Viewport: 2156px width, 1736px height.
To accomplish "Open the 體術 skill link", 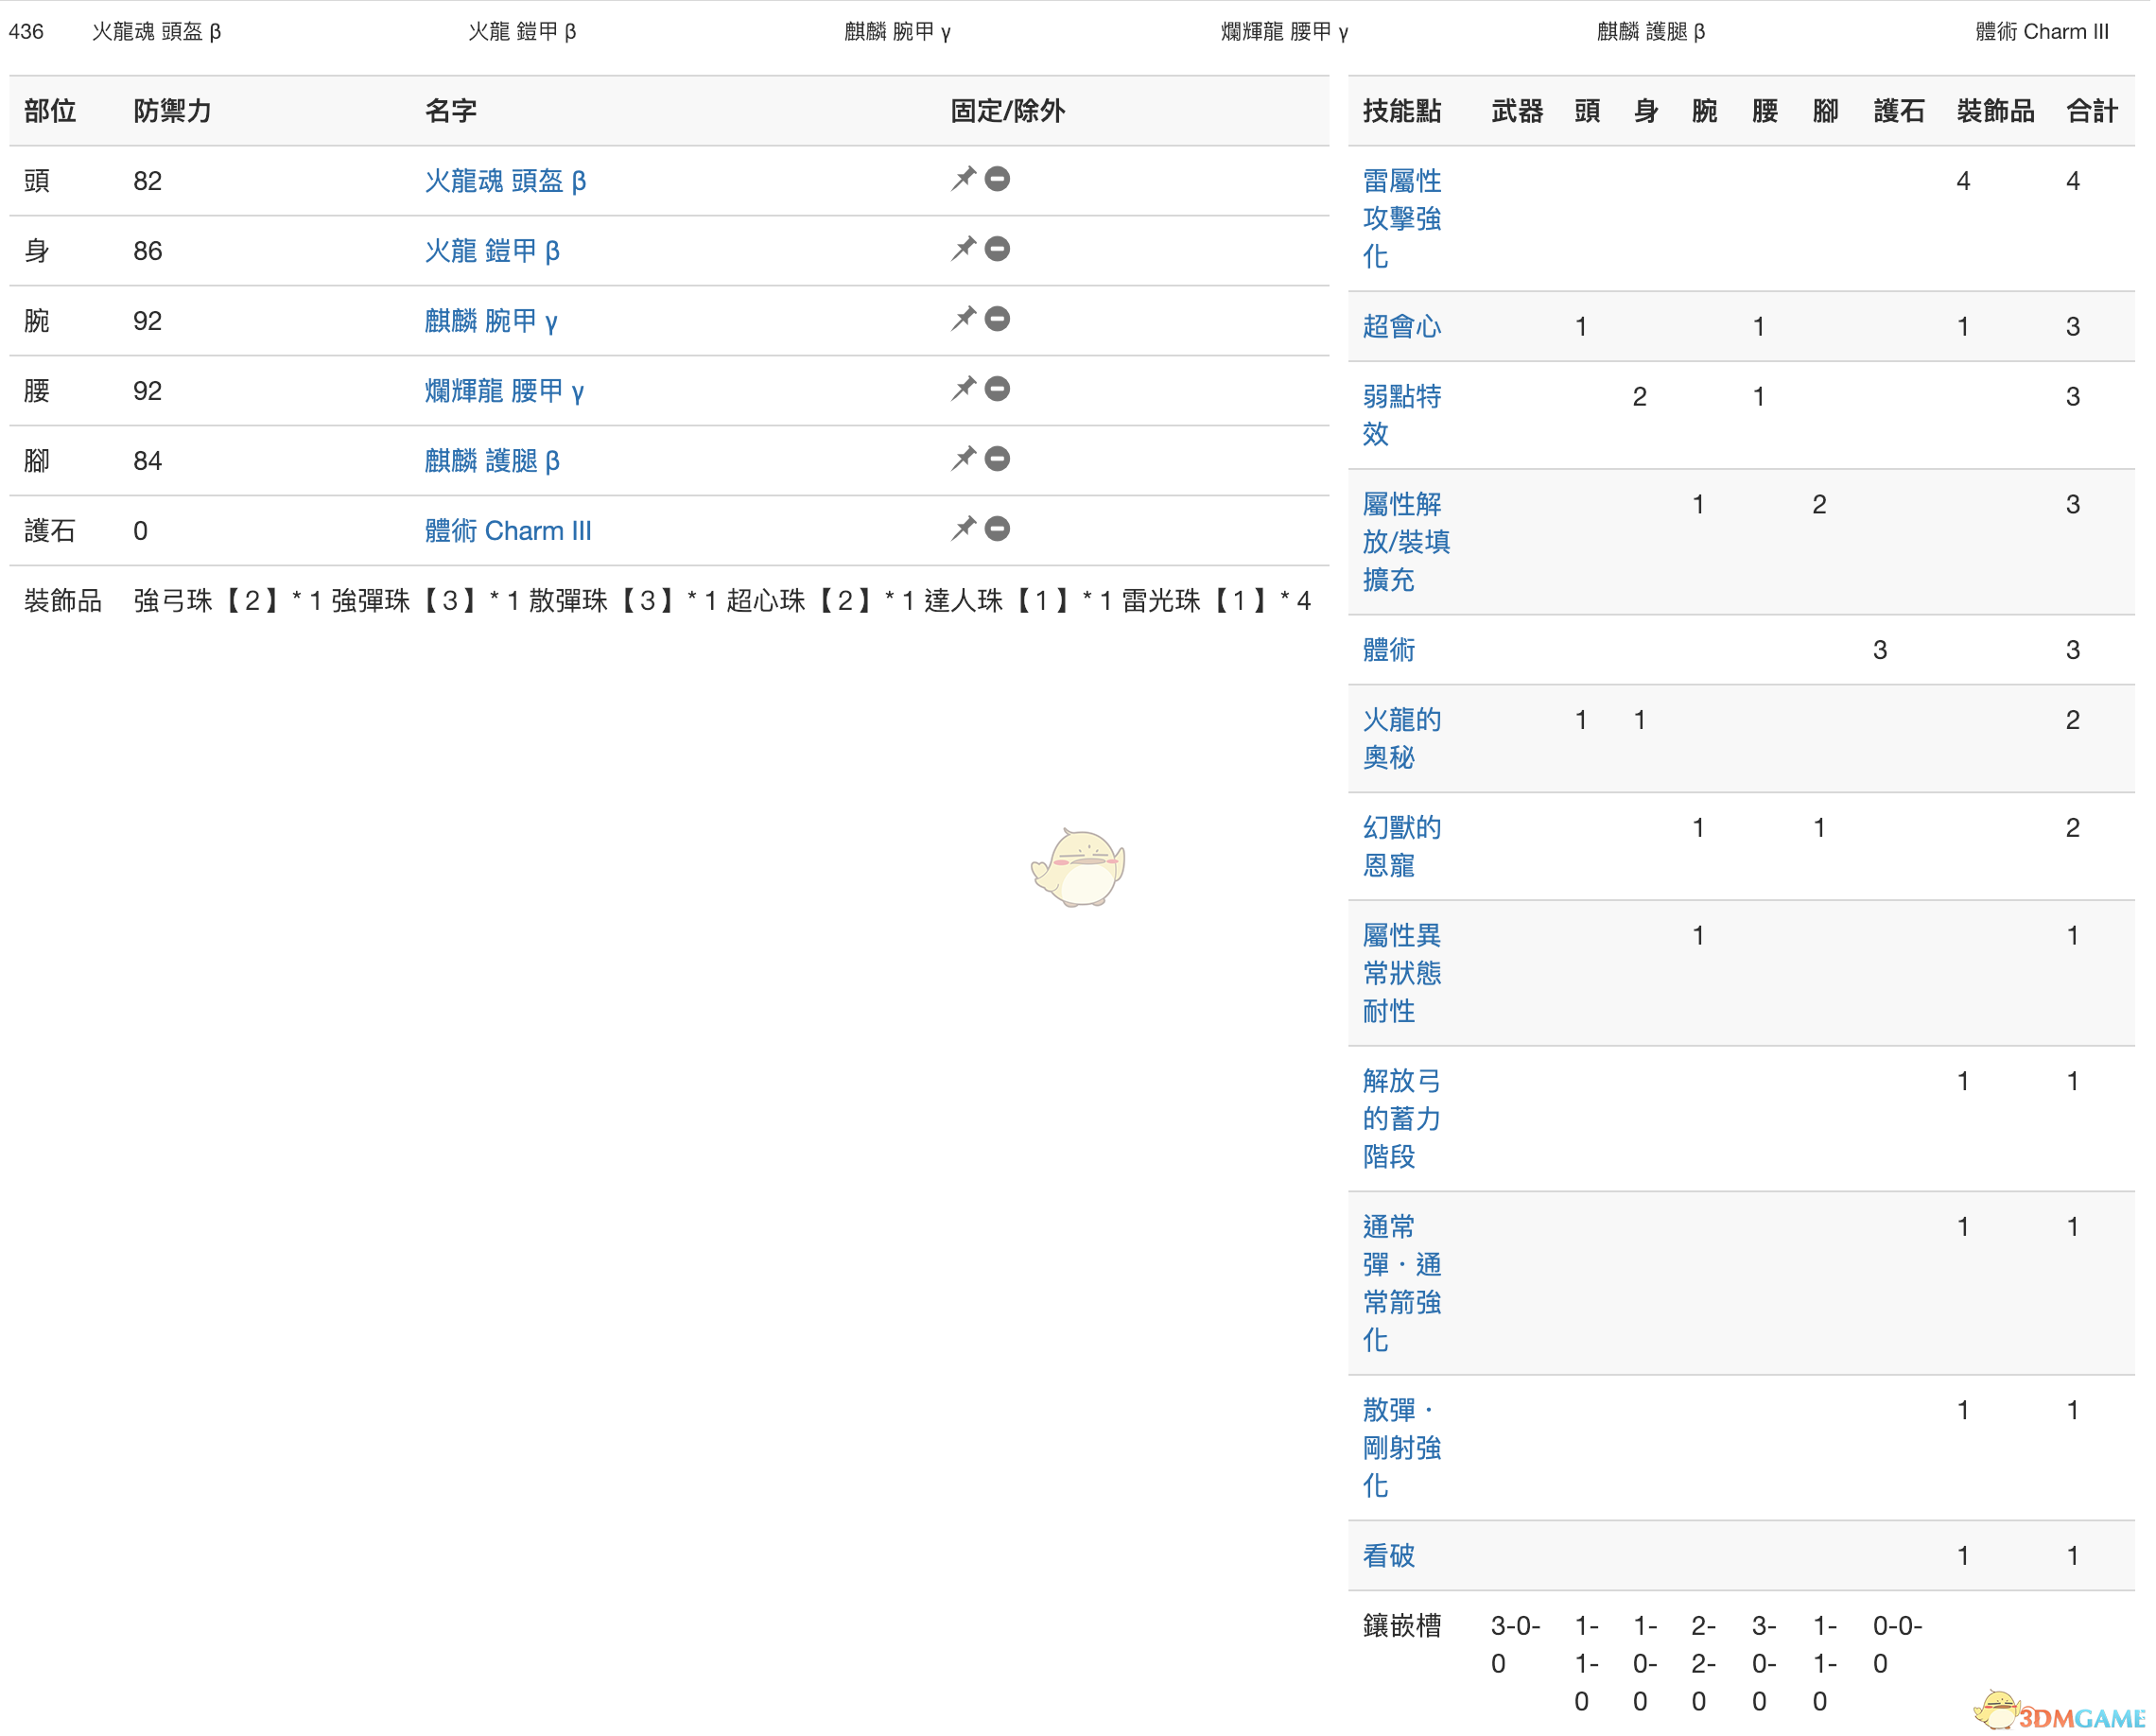I will pyautogui.click(x=1389, y=650).
